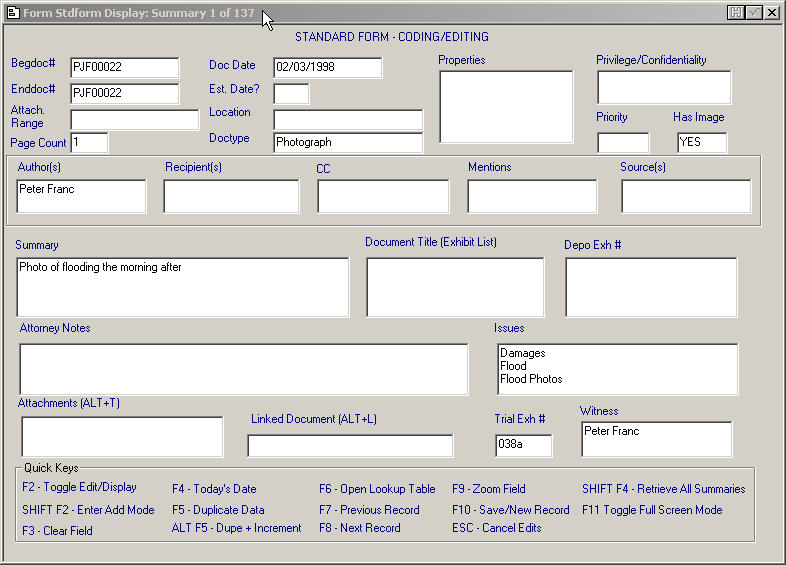This screenshot has height=565, width=786.
Task: Click the Priority input field
Action: pyautogui.click(x=623, y=143)
